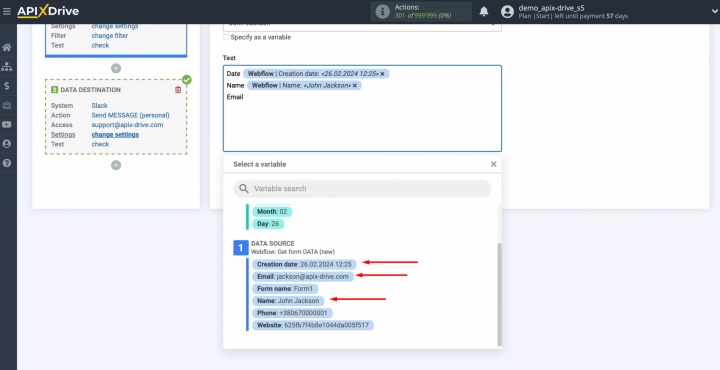Click the user avatar icon
Viewport: 720px width, 370px height.
507,12
